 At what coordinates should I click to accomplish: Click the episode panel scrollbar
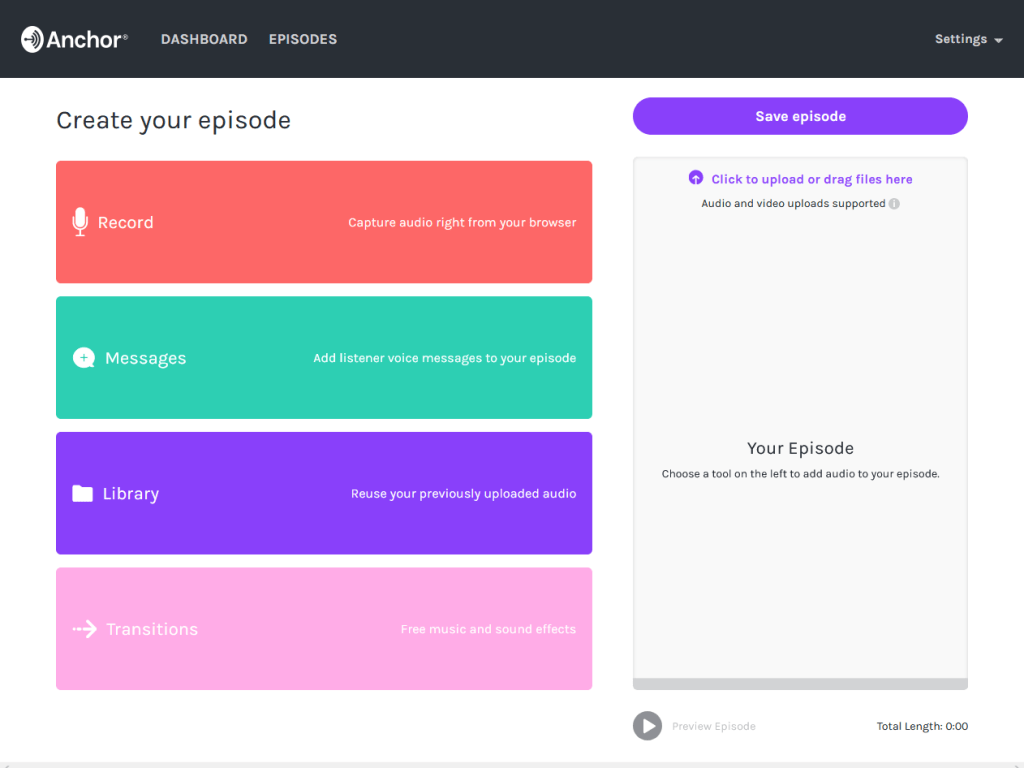pos(800,683)
